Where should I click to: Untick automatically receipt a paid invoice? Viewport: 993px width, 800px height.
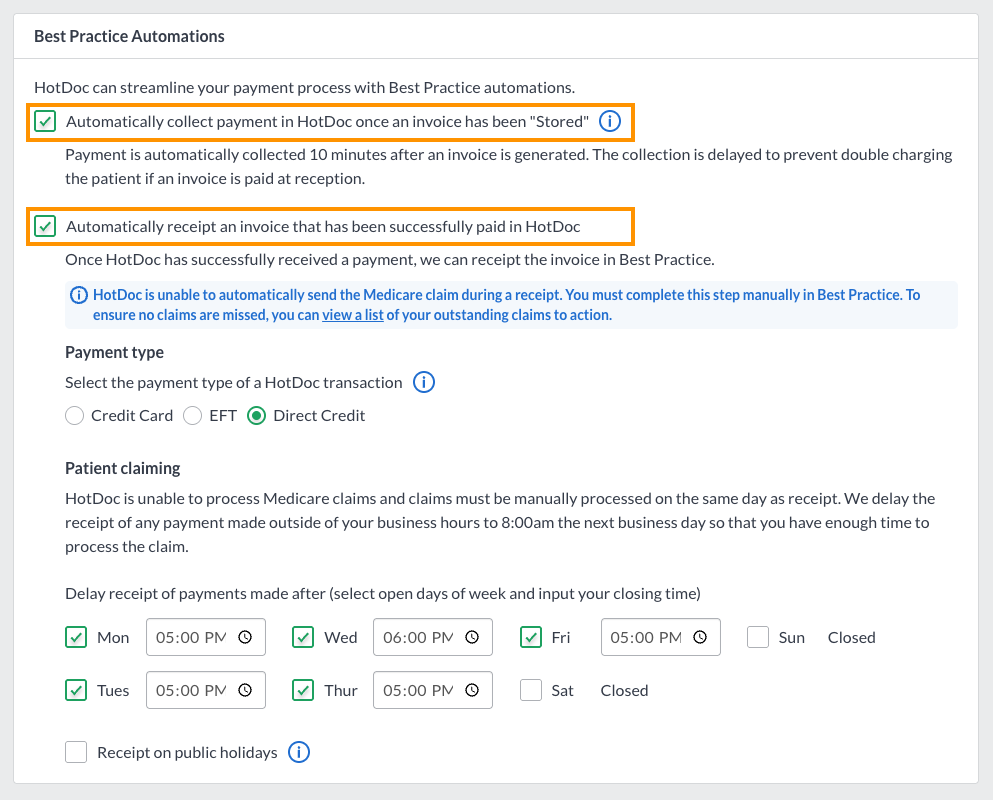(x=45, y=226)
